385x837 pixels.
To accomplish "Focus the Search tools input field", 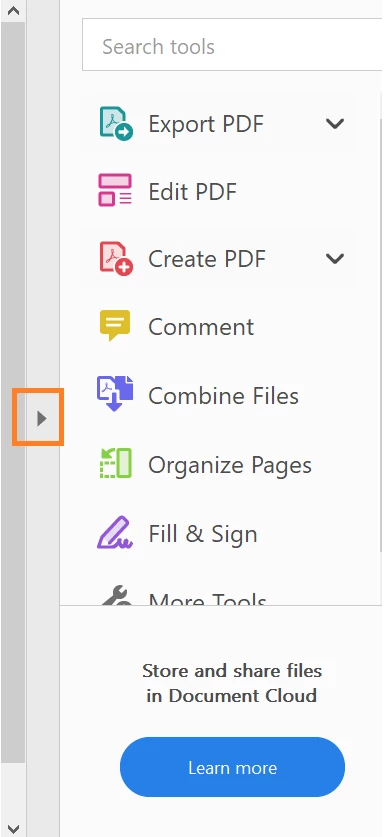I will [x=233, y=45].
